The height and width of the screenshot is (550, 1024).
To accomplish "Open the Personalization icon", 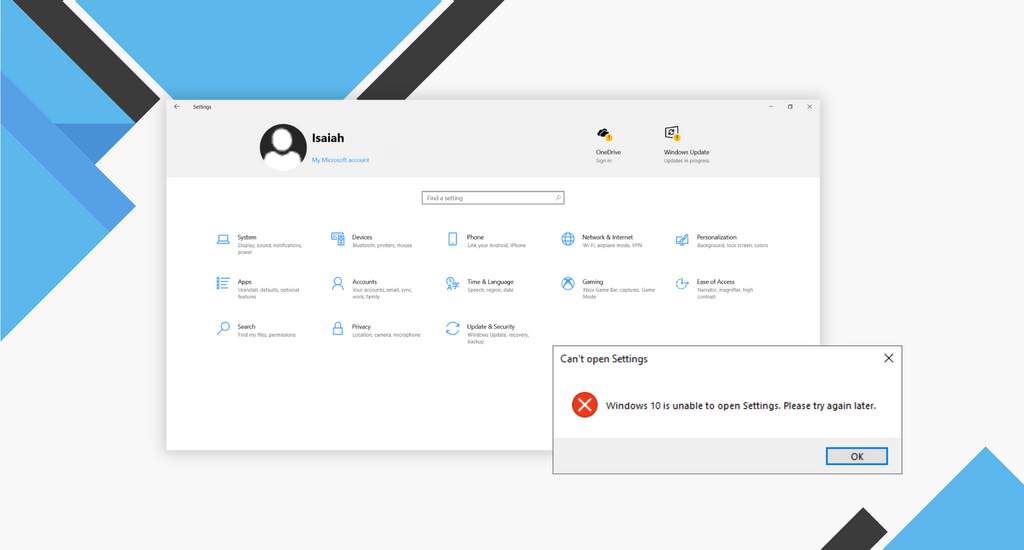I will point(682,240).
